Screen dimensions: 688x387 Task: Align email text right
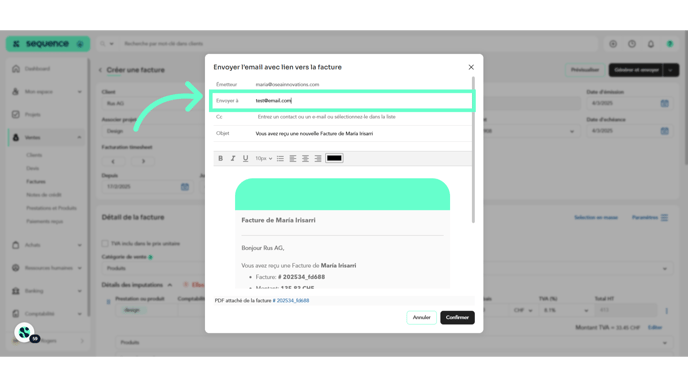(318, 158)
